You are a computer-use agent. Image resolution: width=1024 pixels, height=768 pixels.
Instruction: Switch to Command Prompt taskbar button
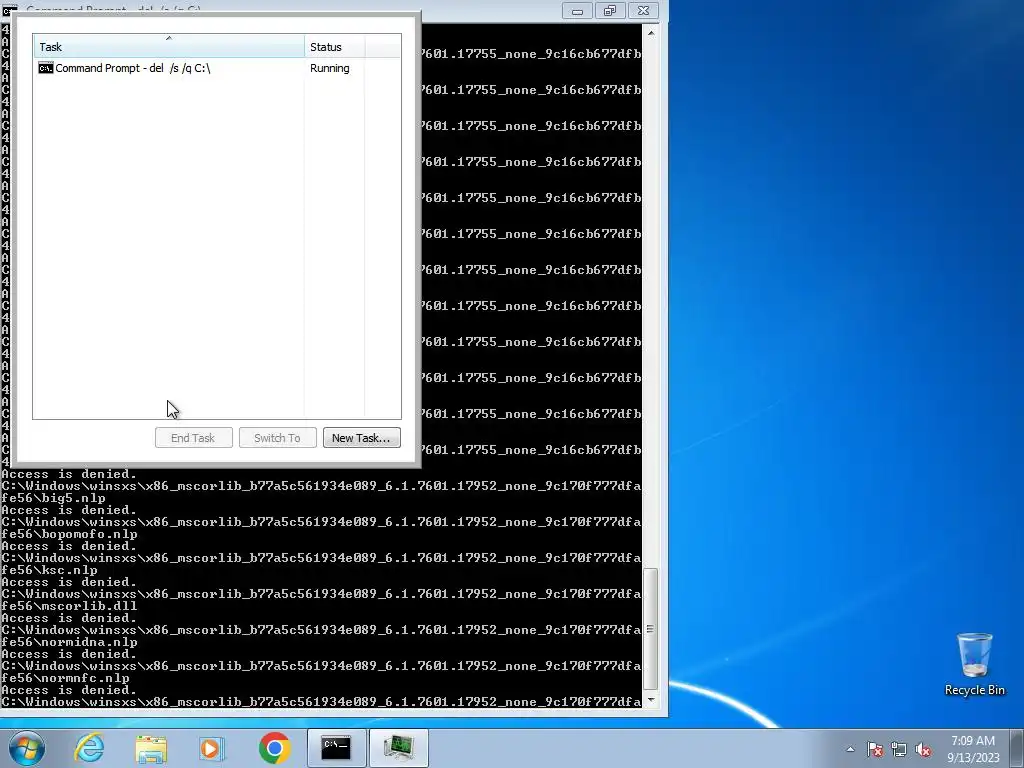(336, 748)
